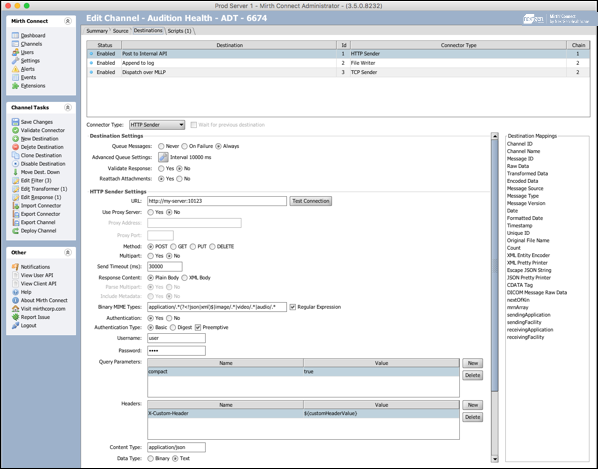Open the Users icon
The height and width of the screenshot is (469, 598).
(x=15, y=52)
